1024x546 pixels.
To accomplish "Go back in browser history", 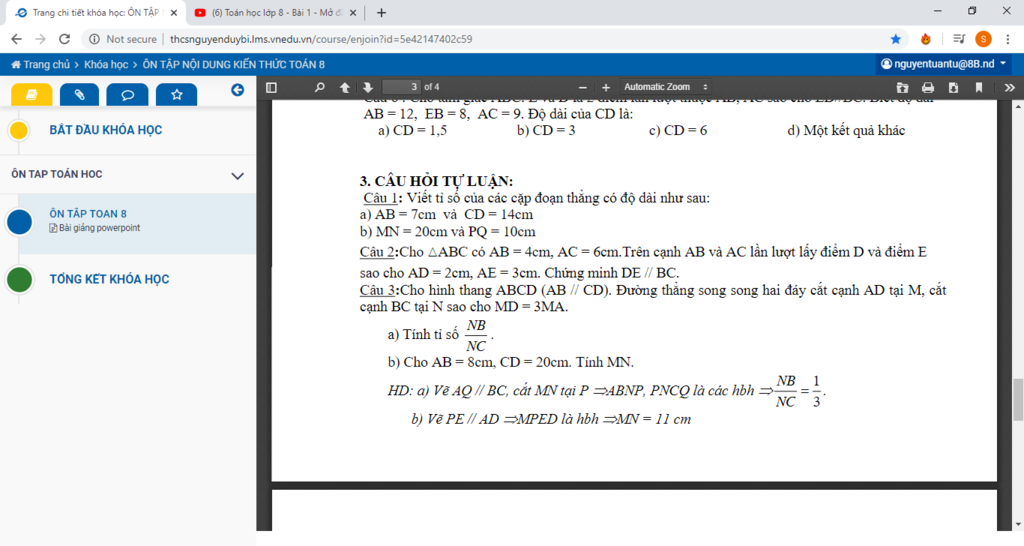I will point(17,39).
